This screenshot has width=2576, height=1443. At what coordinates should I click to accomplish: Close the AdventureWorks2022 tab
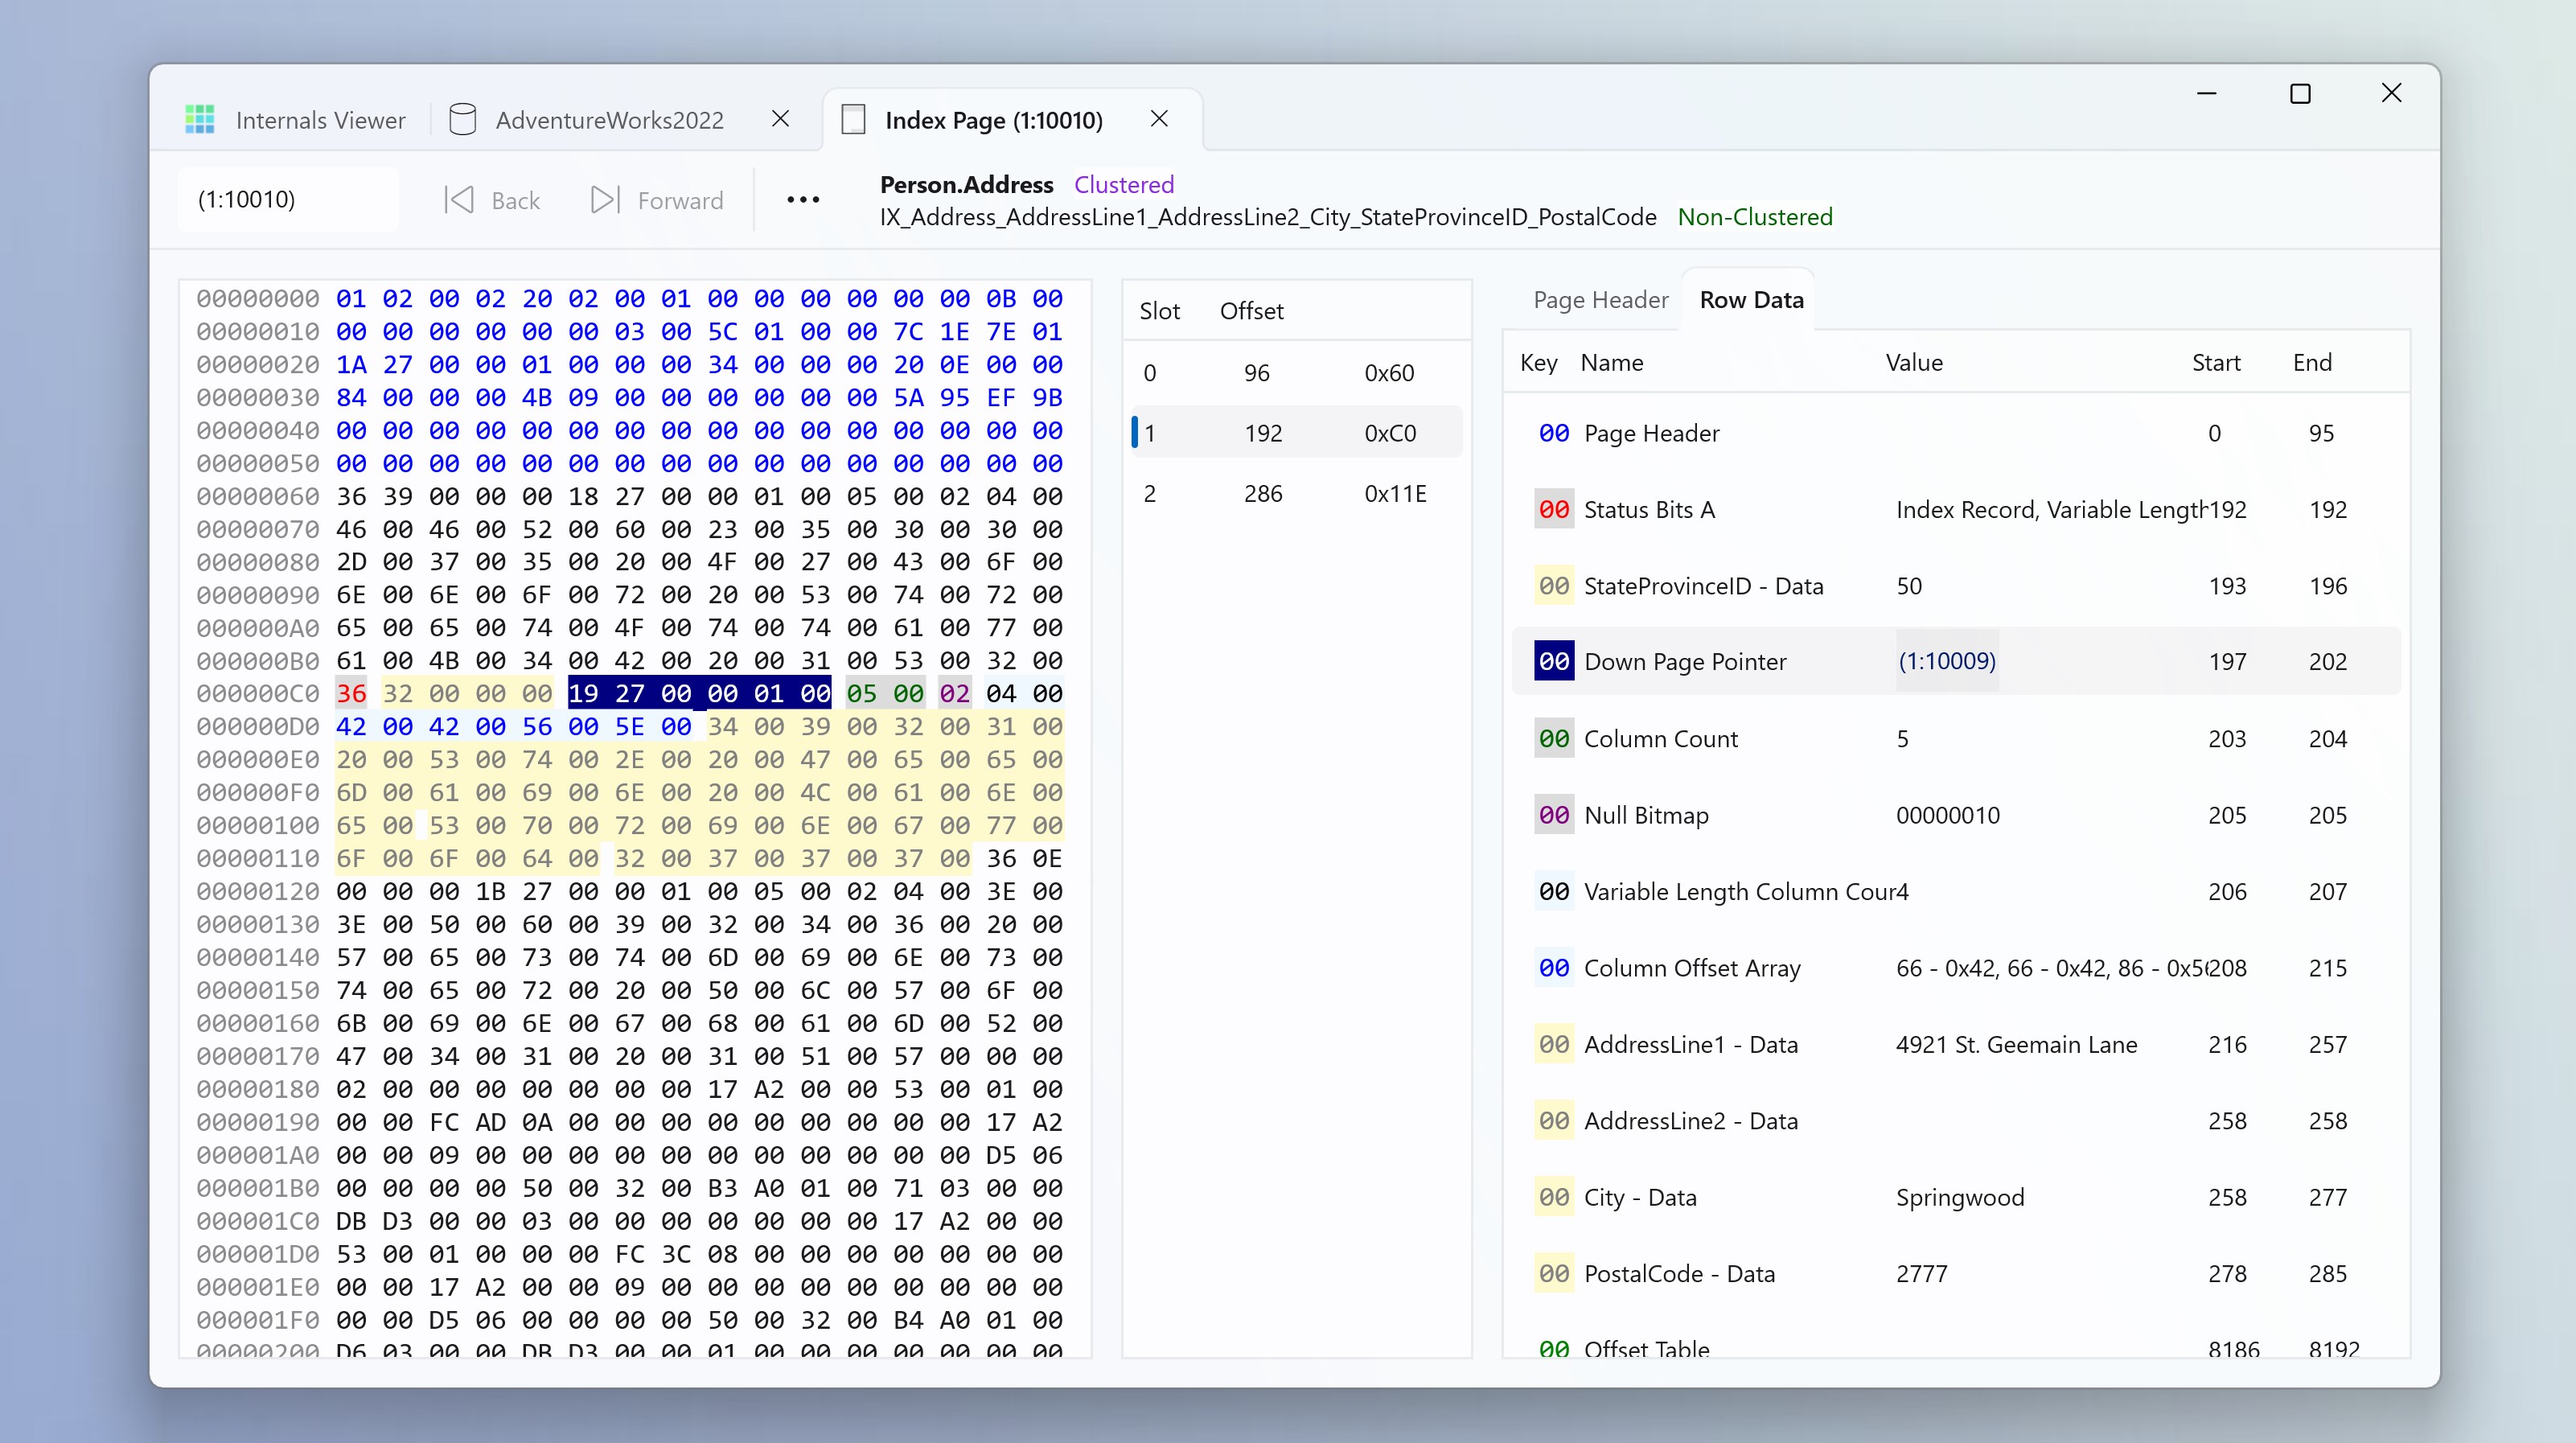pos(781,119)
